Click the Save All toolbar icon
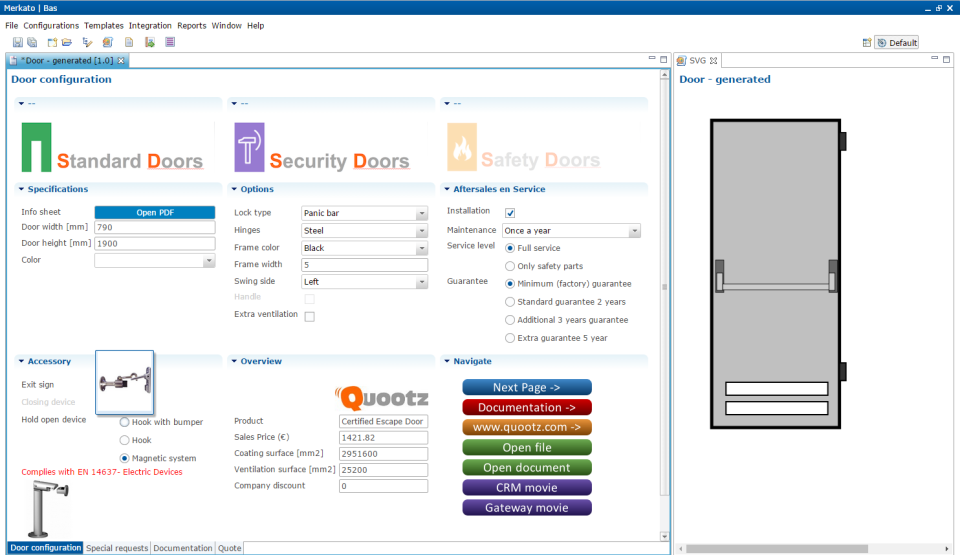Screen dimensions: 960x555 (x=32, y=42)
